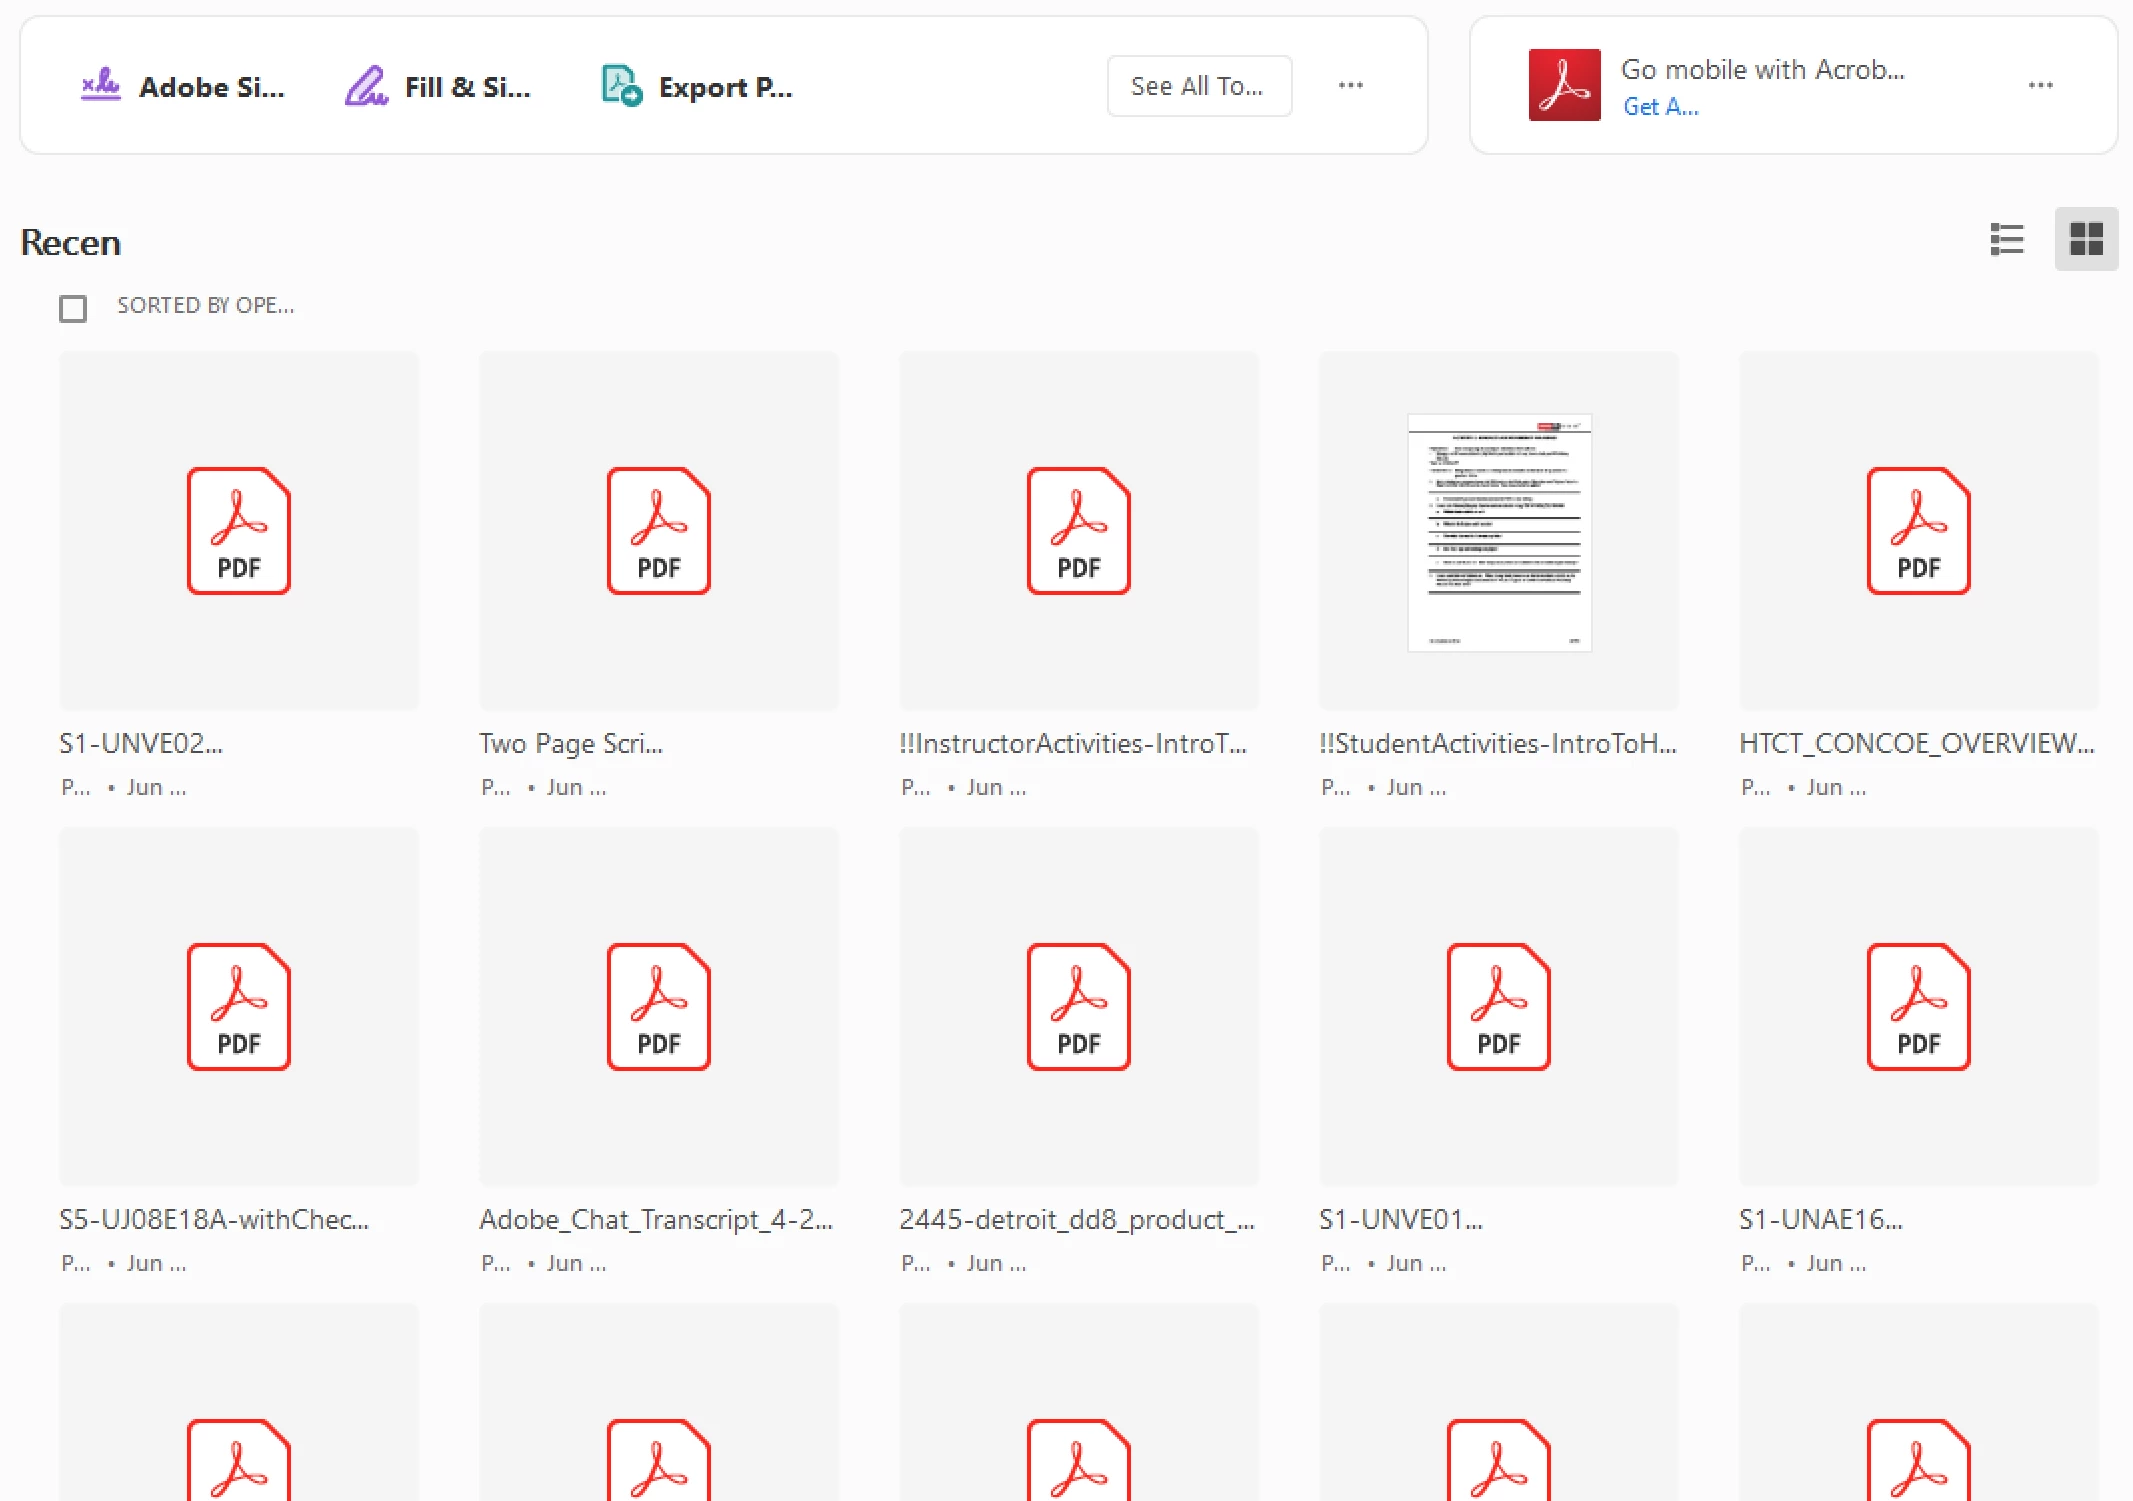Switch to list view
The image size is (2133, 1501).
point(2006,239)
